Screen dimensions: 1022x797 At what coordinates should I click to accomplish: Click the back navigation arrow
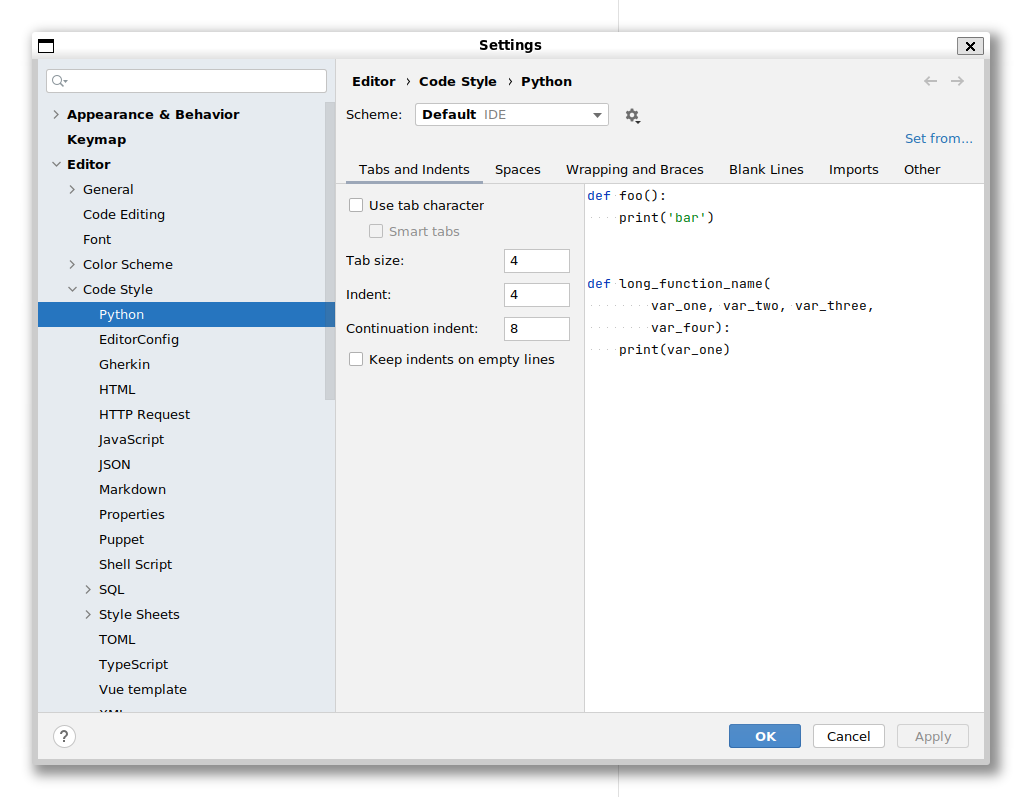(930, 81)
